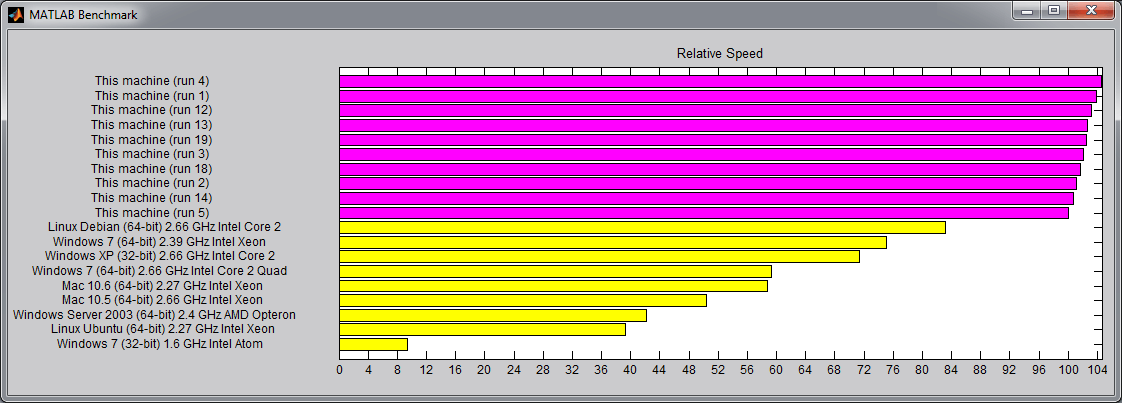This screenshot has height=403, width=1122.
Task: Select the 'This machine (run 19)' label
Action: point(152,140)
